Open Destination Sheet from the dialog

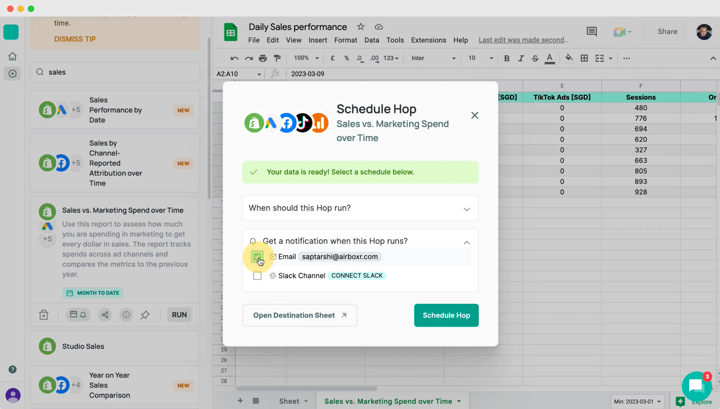pos(300,315)
